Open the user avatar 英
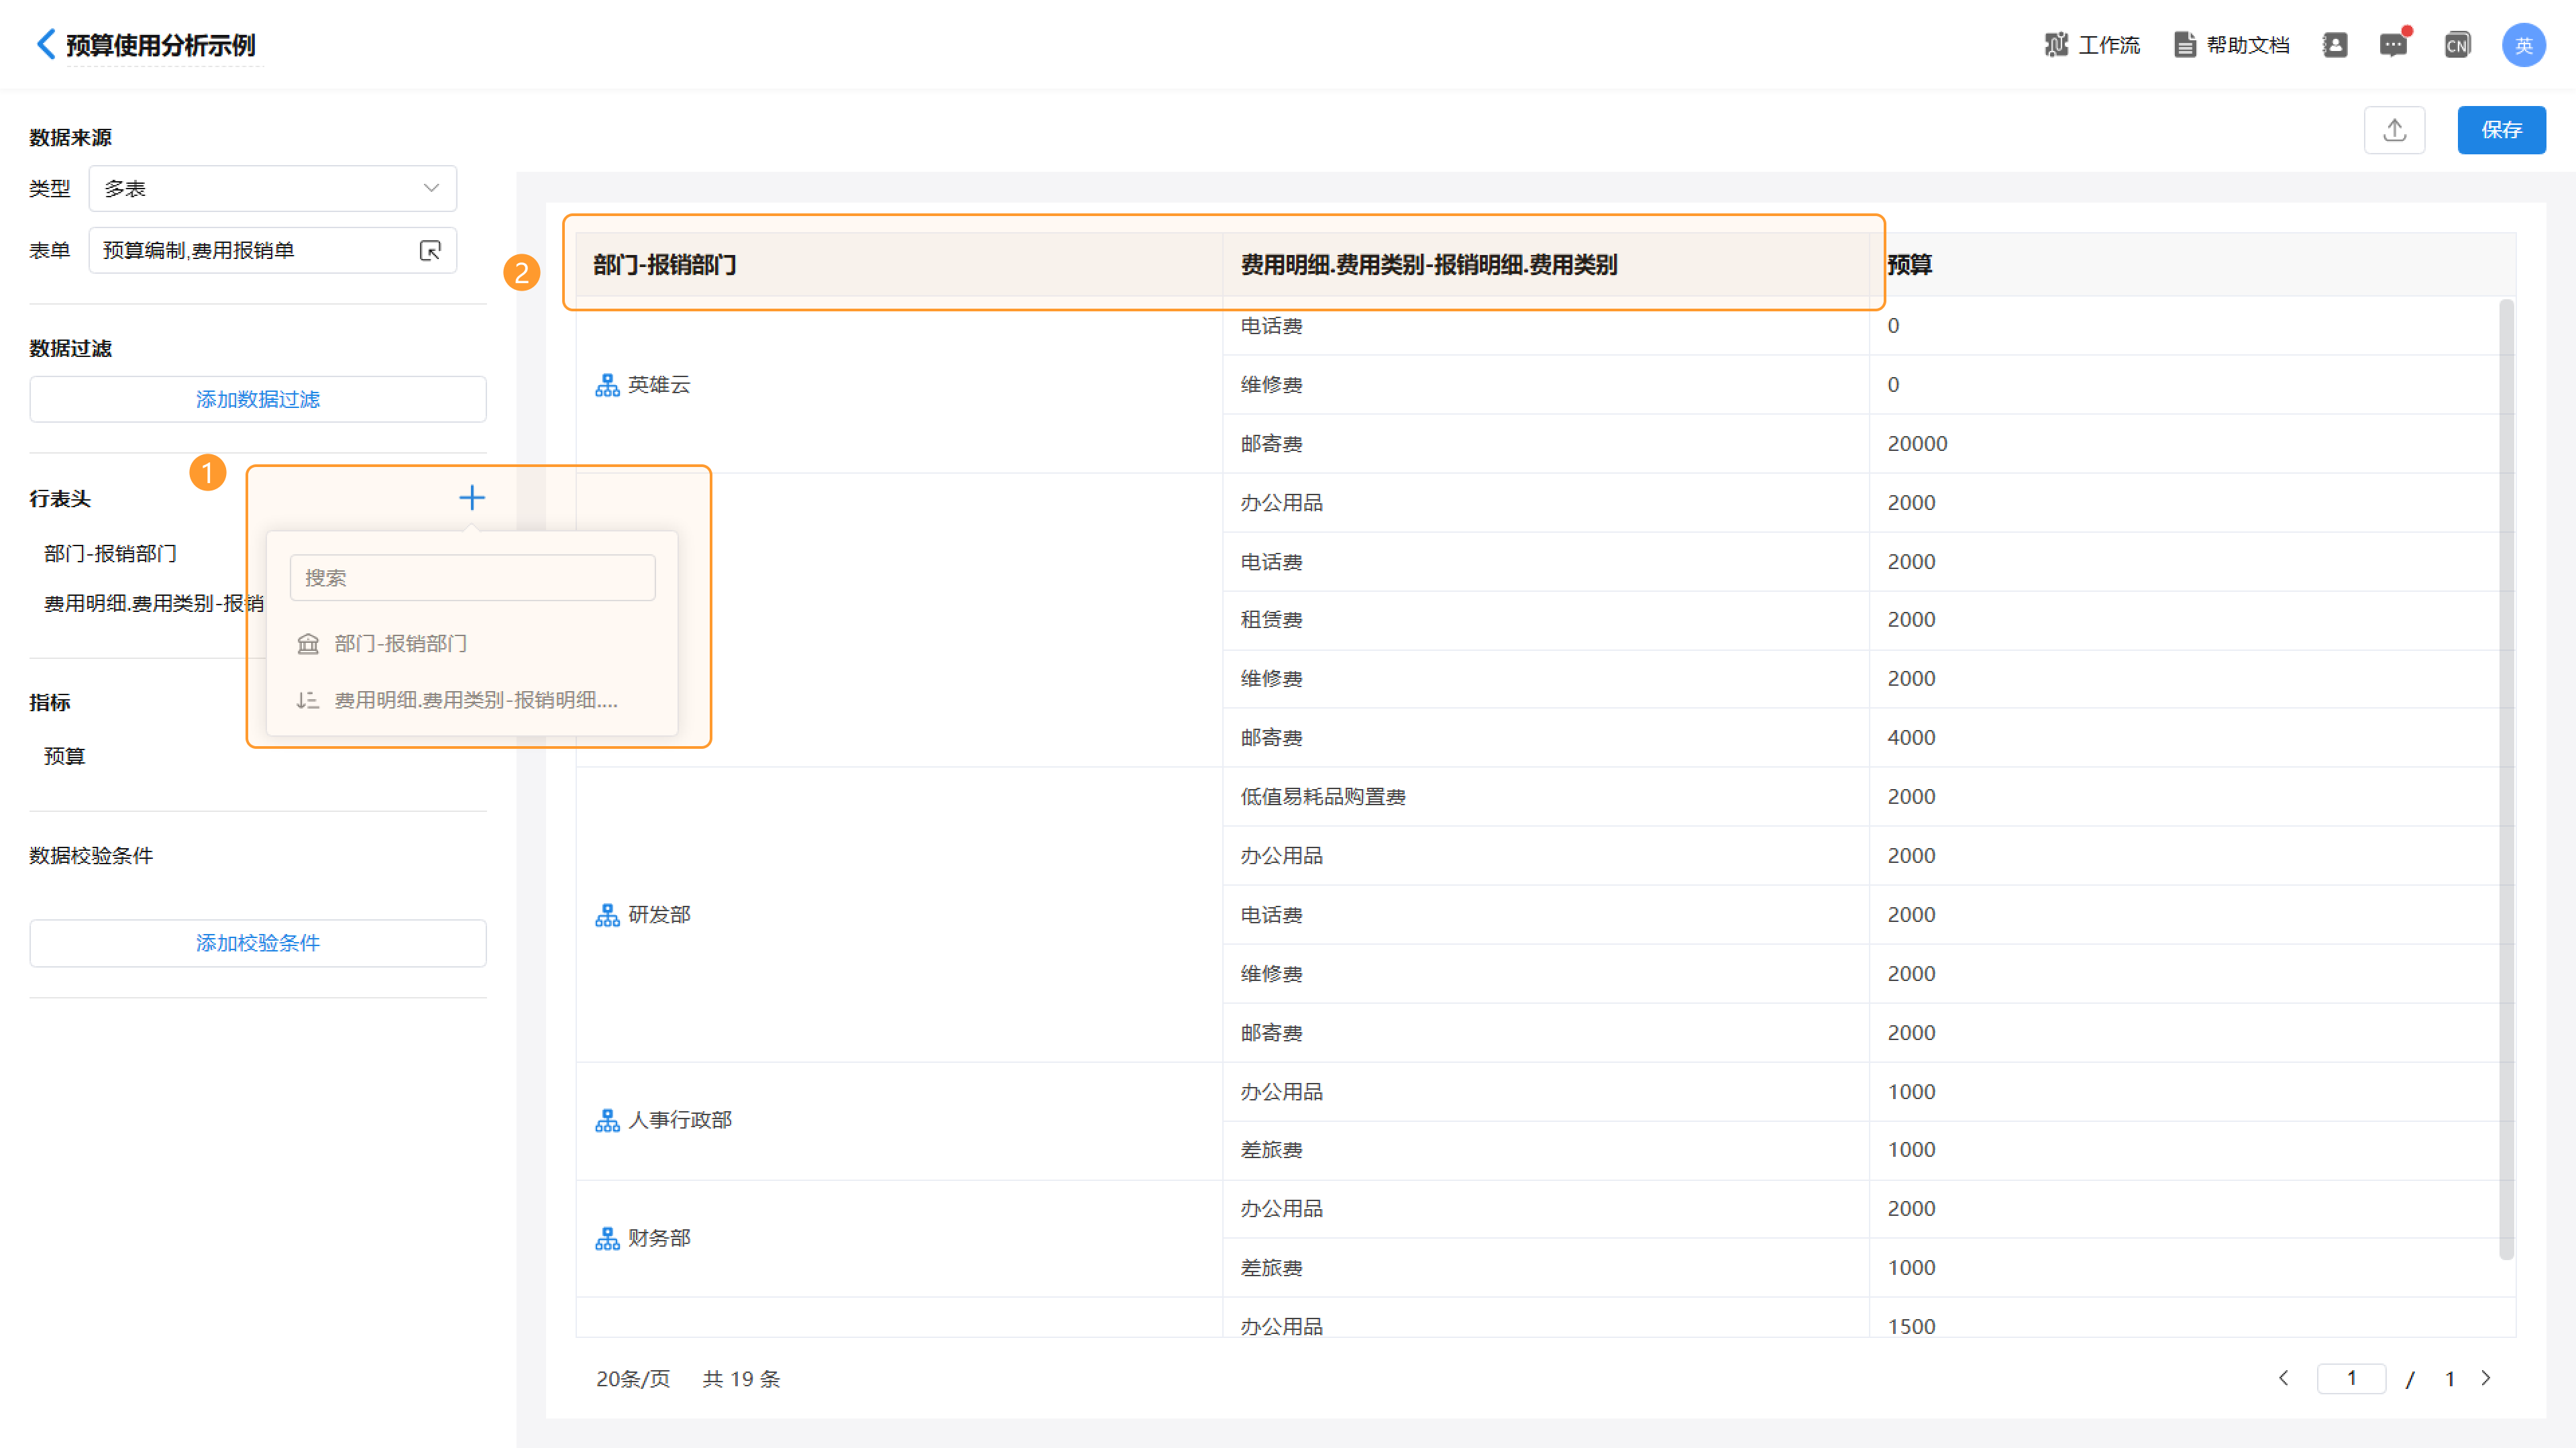The width and height of the screenshot is (2576, 1448). [2524, 45]
